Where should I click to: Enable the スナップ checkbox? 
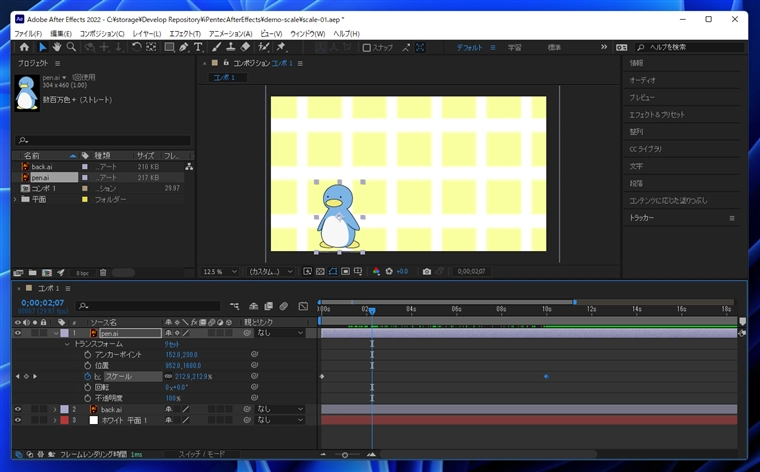coord(367,47)
